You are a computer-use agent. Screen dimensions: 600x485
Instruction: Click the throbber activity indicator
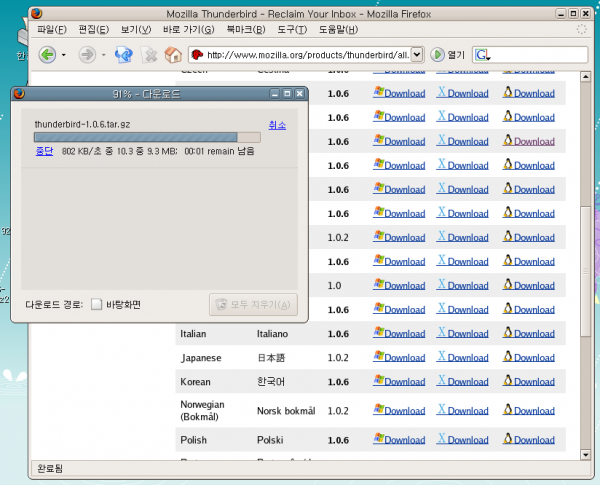click(581, 29)
